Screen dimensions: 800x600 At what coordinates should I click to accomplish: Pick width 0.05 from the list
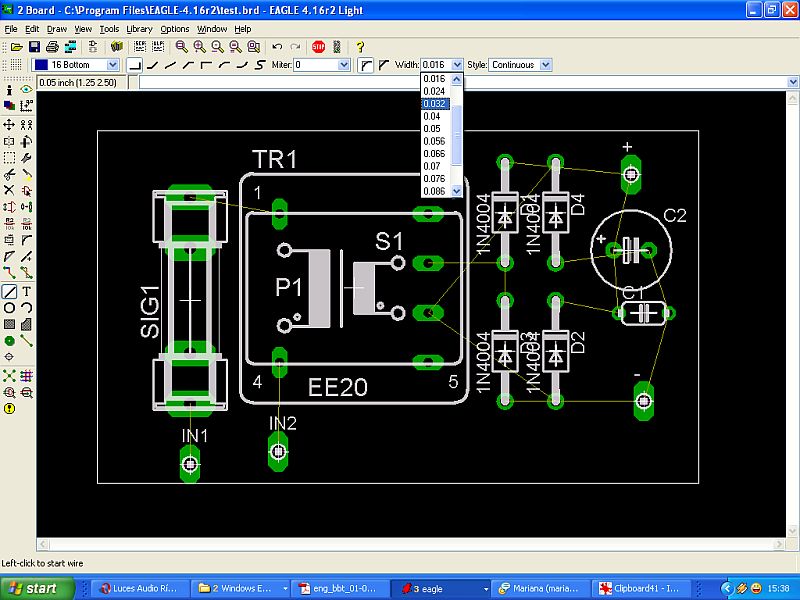(435, 129)
